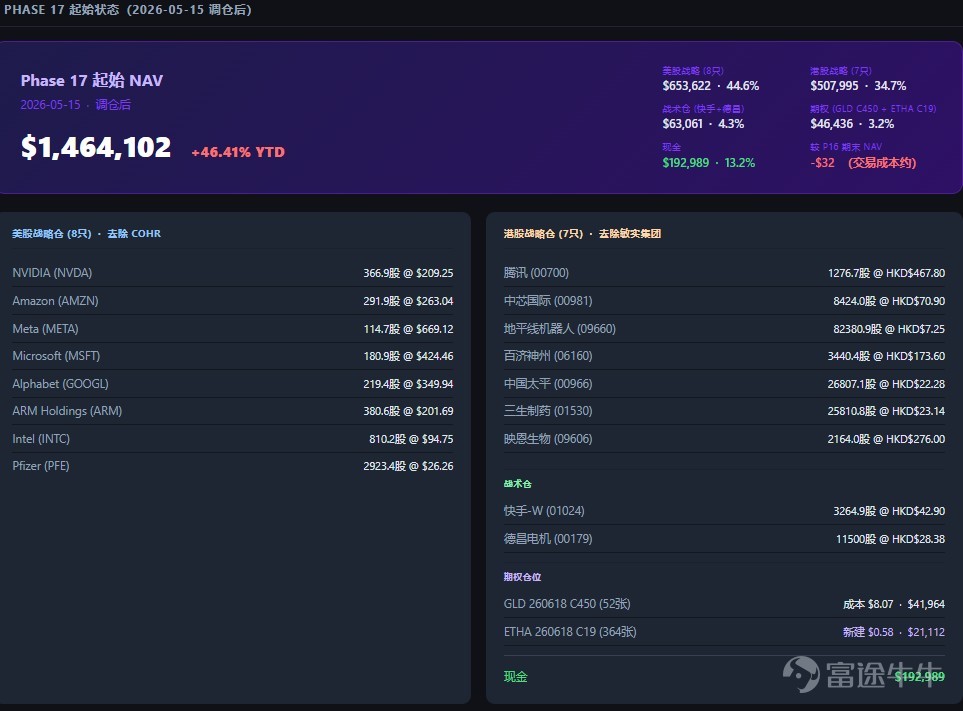Click 26807.1股 @ HKD$22.28 value
The height and width of the screenshot is (711, 963).
coord(886,384)
